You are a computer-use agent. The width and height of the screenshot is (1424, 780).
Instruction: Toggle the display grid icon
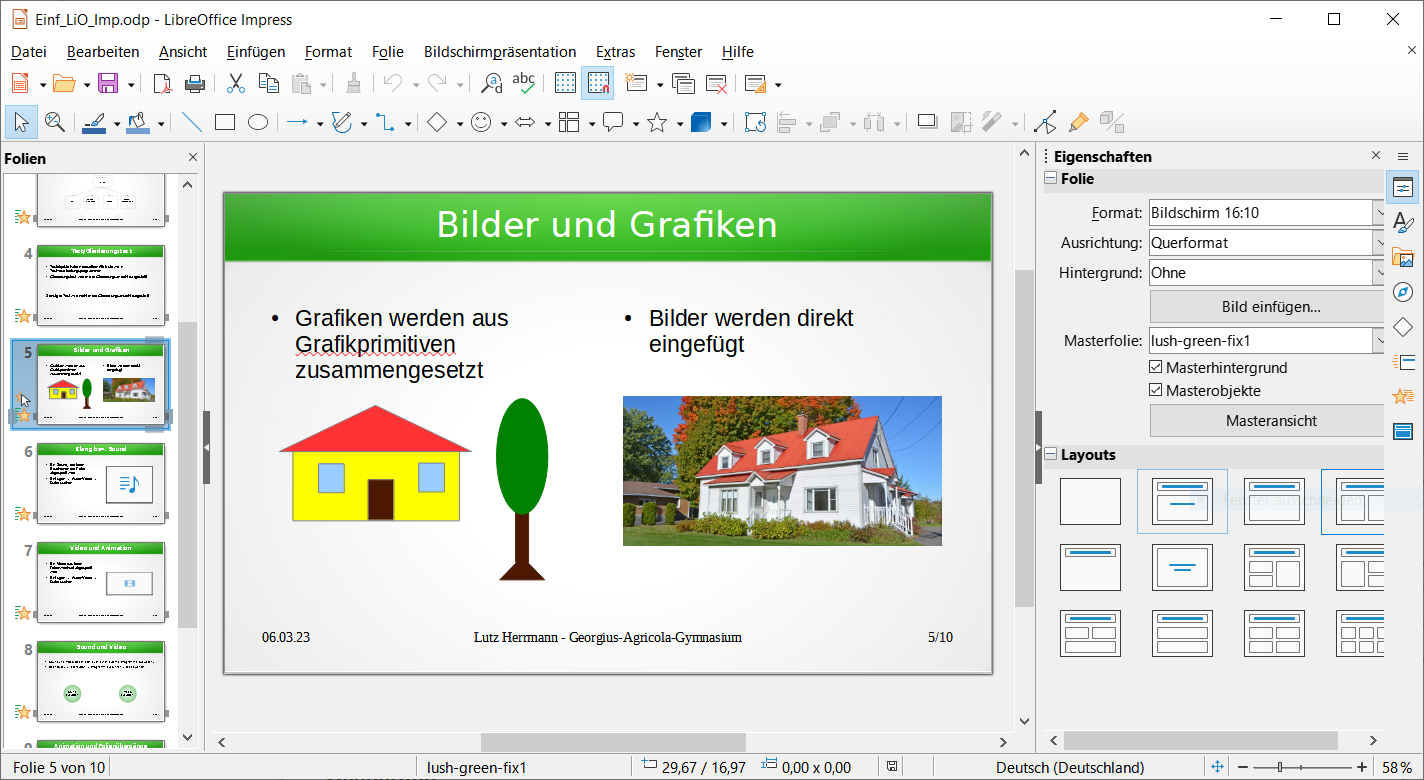[566, 84]
